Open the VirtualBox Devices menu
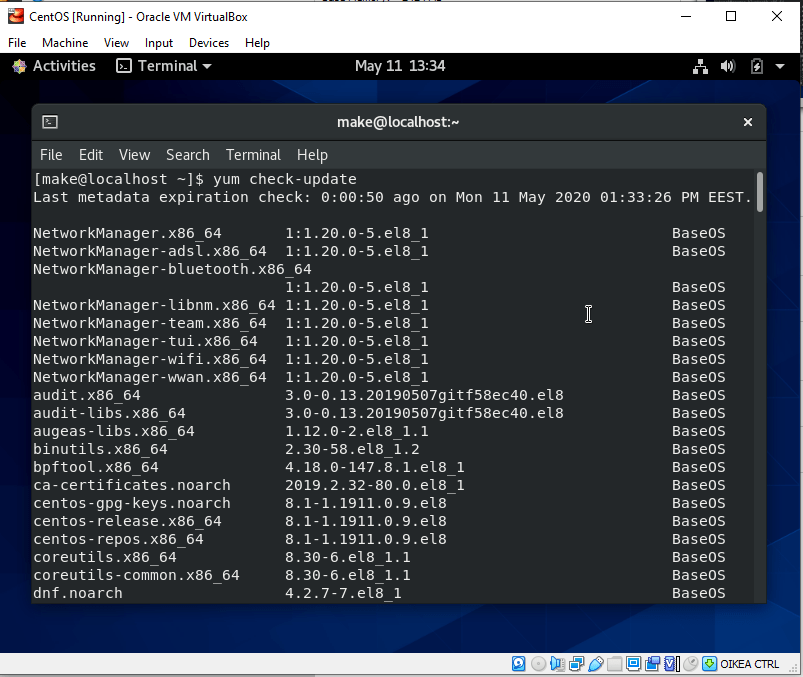 (x=208, y=43)
